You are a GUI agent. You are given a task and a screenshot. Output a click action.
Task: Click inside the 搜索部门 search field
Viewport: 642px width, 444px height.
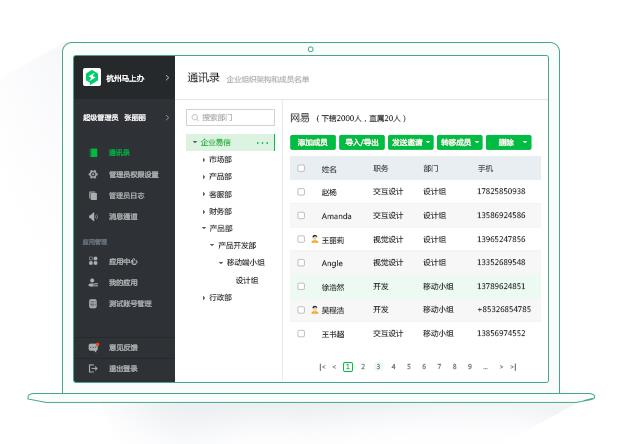[231, 118]
